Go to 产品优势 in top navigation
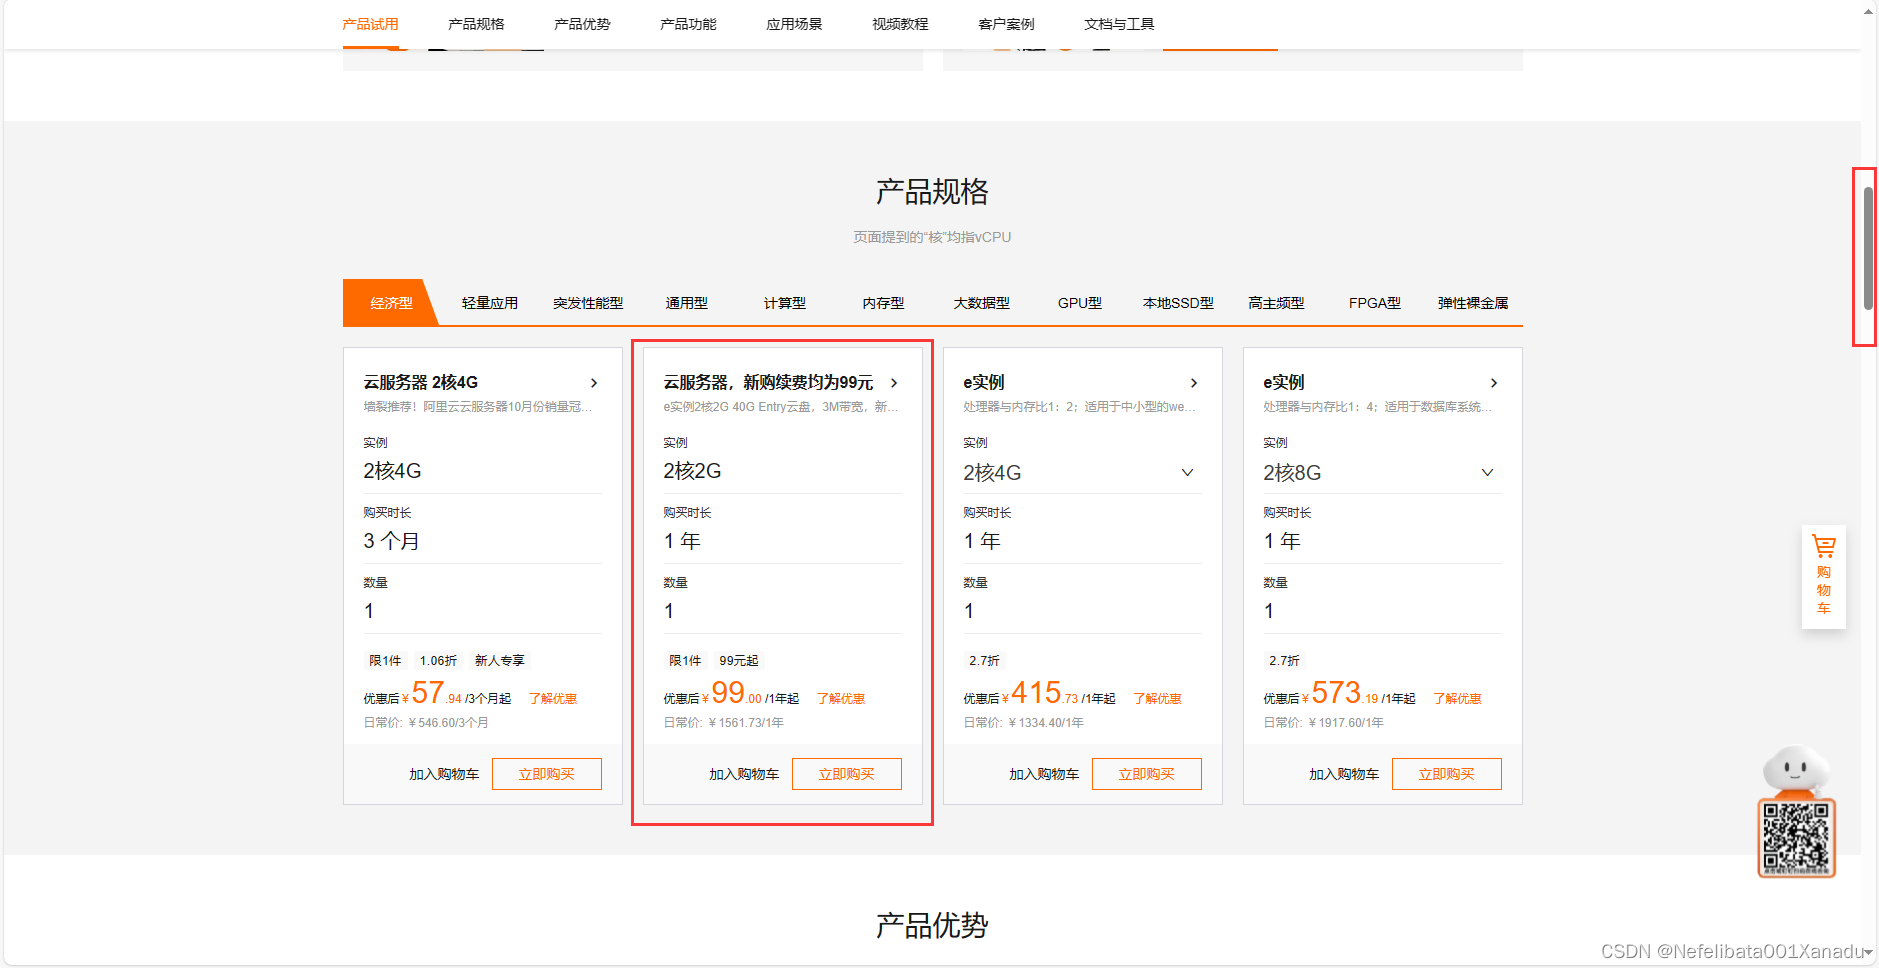This screenshot has width=1879, height=968. tap(582, 24)
